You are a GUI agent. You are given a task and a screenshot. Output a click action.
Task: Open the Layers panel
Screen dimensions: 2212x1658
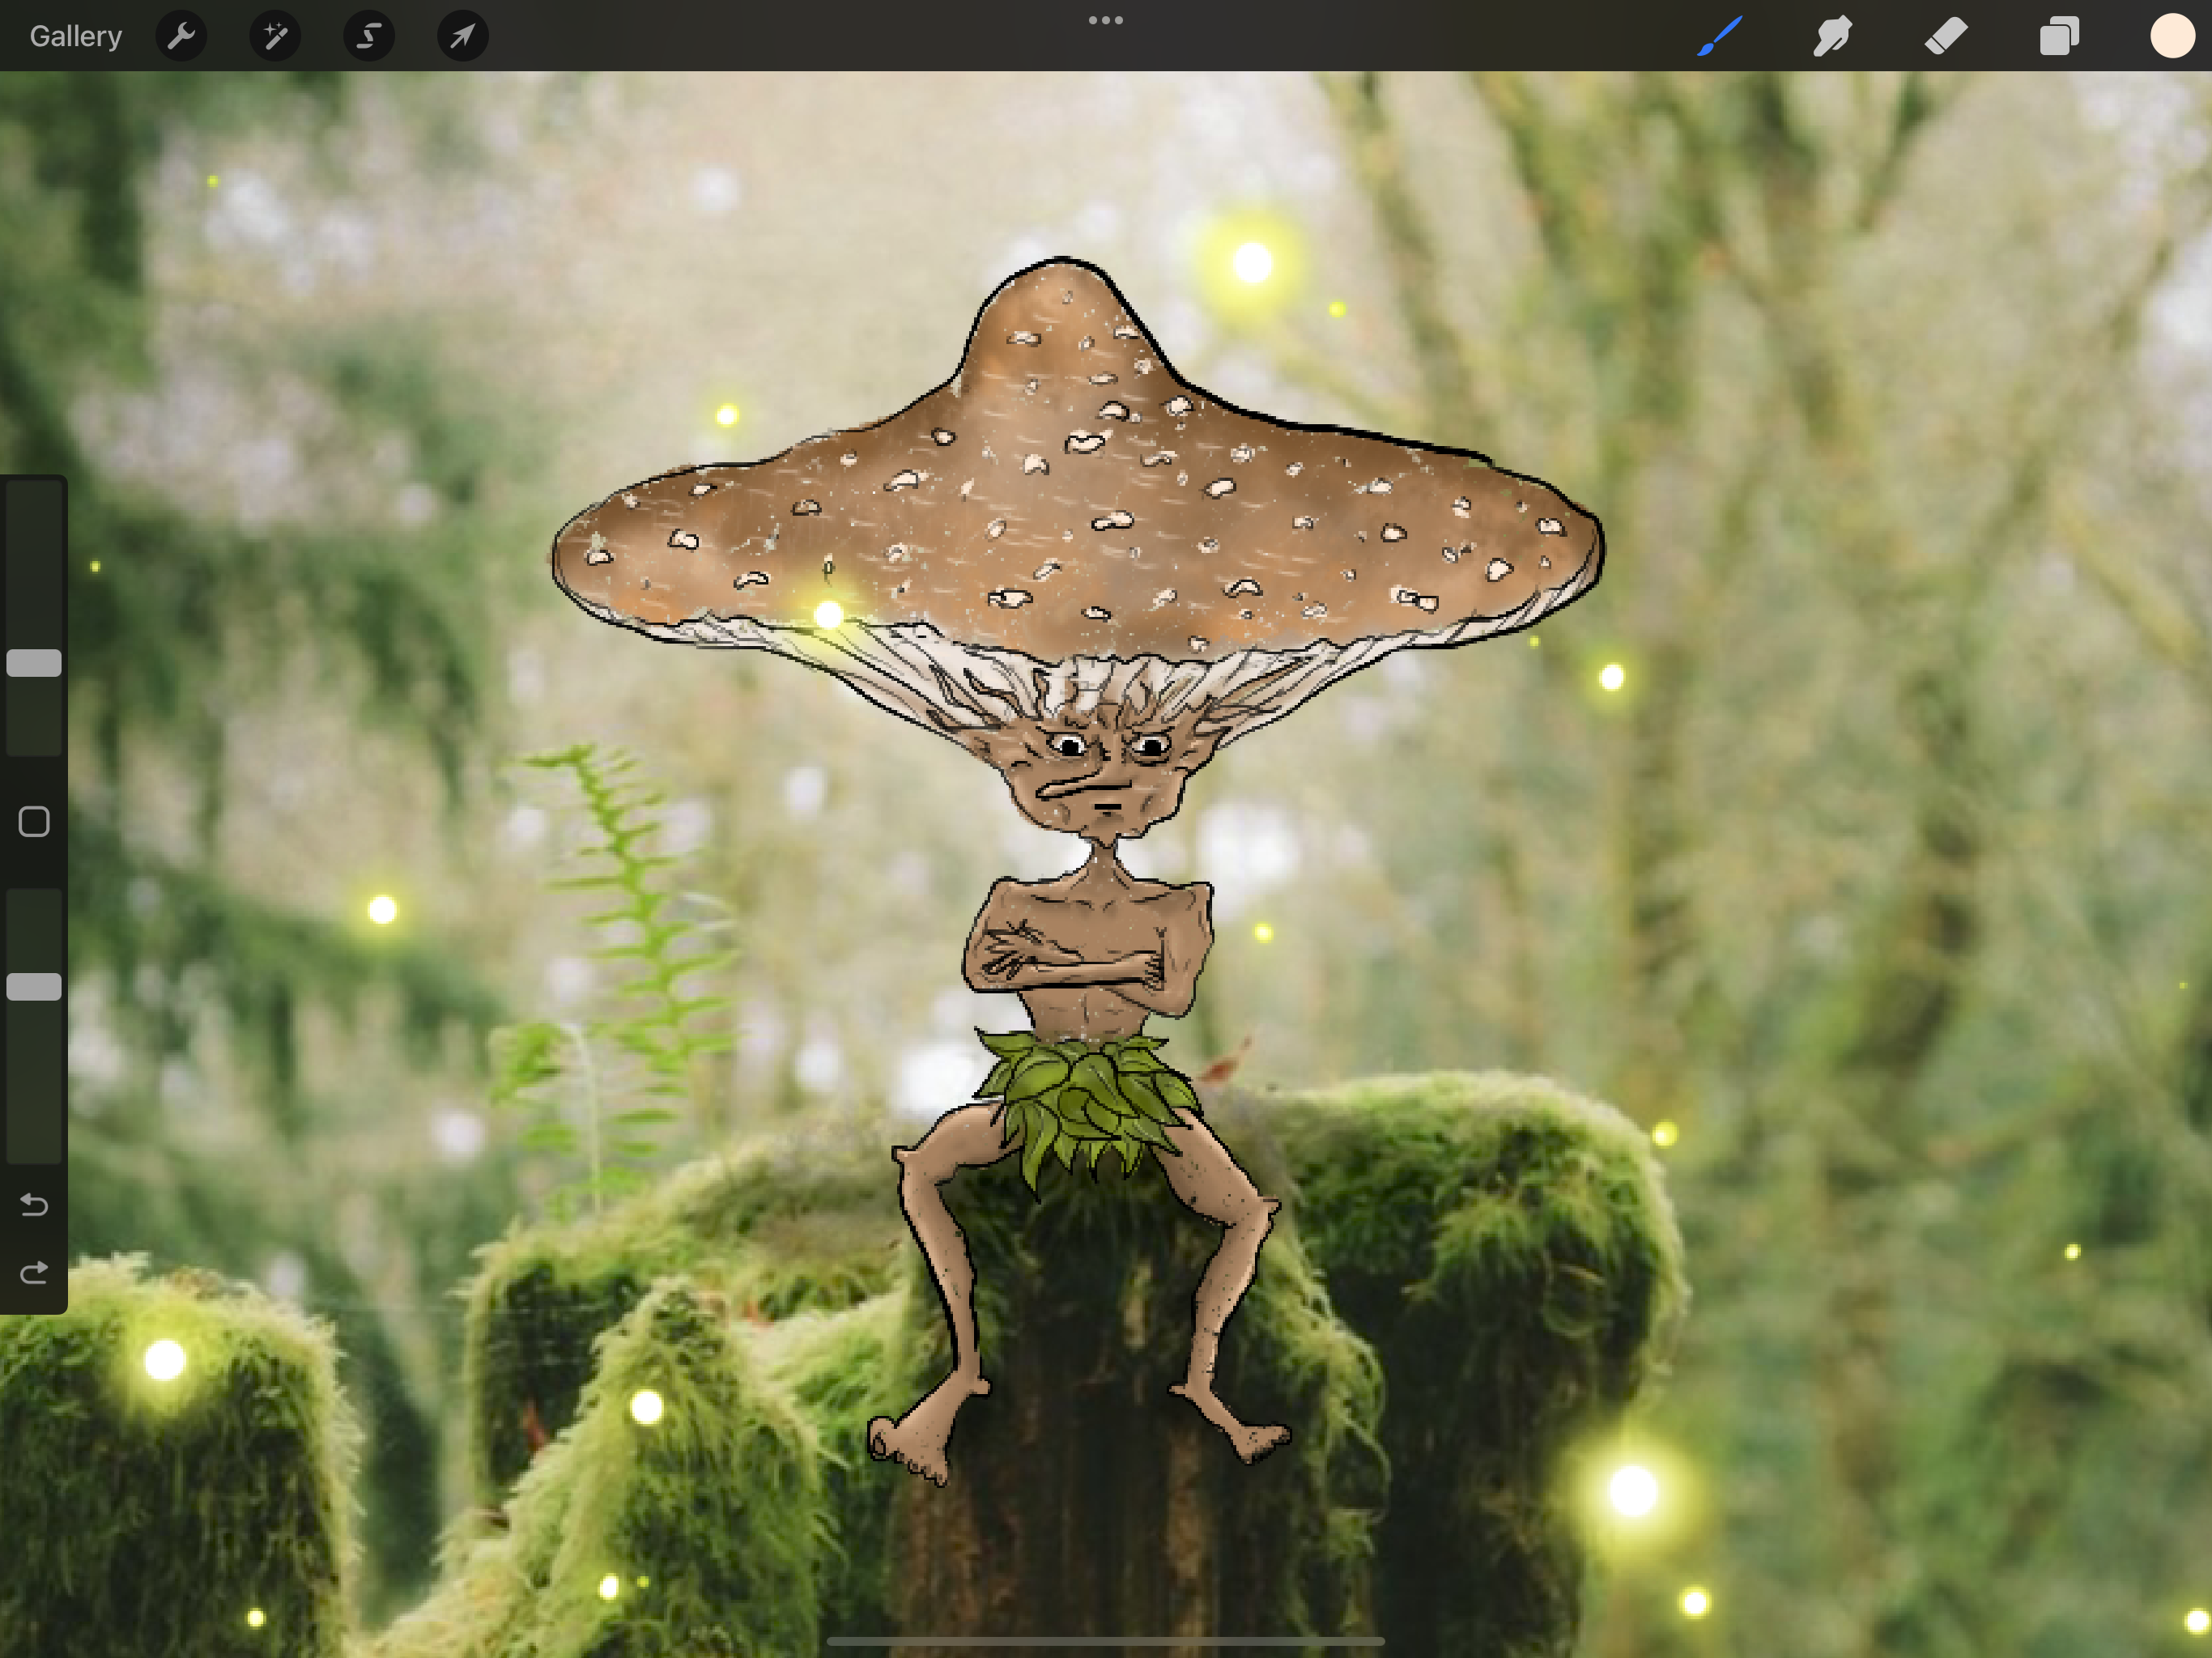(x=2059, y=36)
